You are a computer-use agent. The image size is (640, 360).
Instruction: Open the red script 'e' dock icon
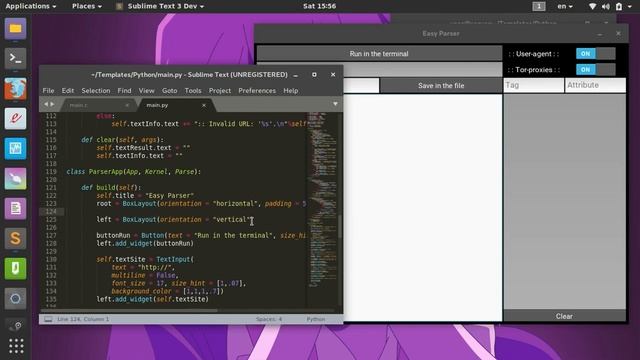[16, 118]
